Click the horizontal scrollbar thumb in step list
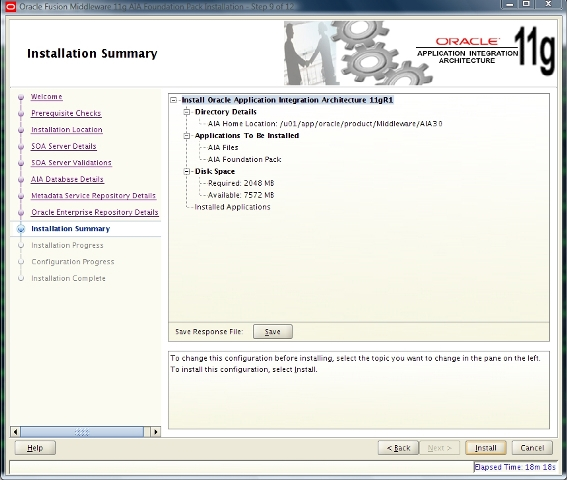567x480 pixels. (x=82, y=432)
